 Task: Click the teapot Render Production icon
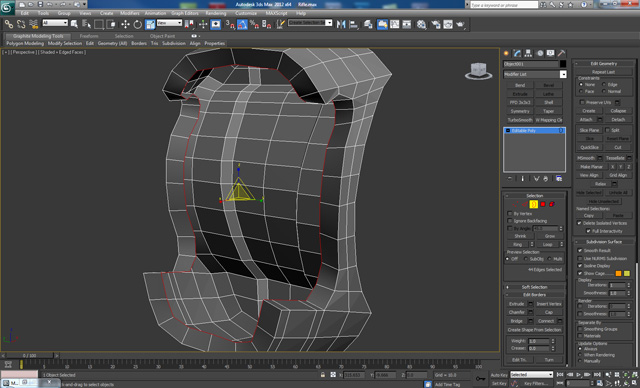tap(460, 24)
